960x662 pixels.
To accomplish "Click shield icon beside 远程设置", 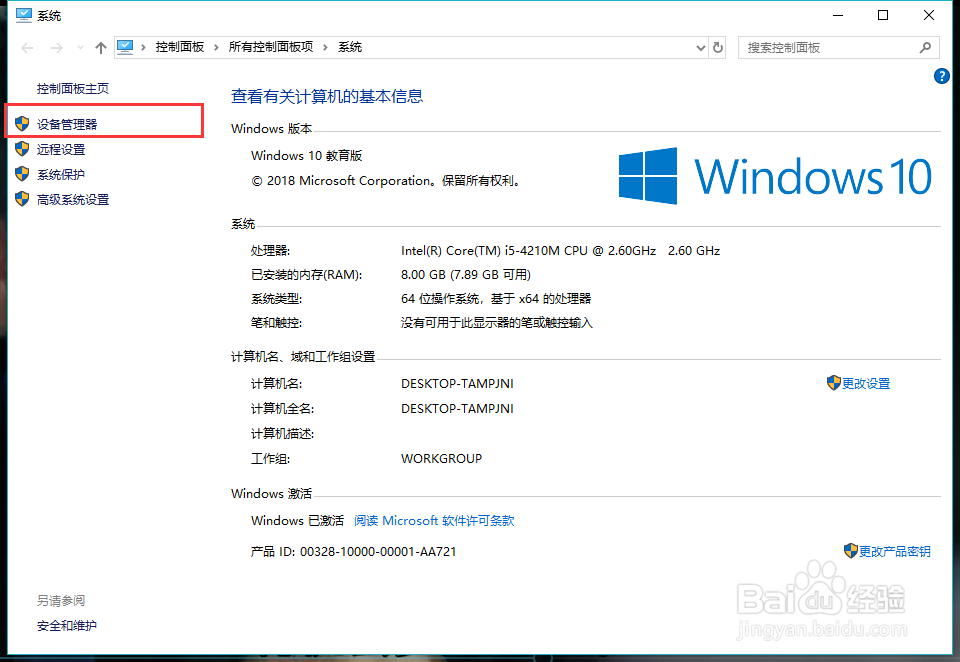I will [x=22, y=149].
